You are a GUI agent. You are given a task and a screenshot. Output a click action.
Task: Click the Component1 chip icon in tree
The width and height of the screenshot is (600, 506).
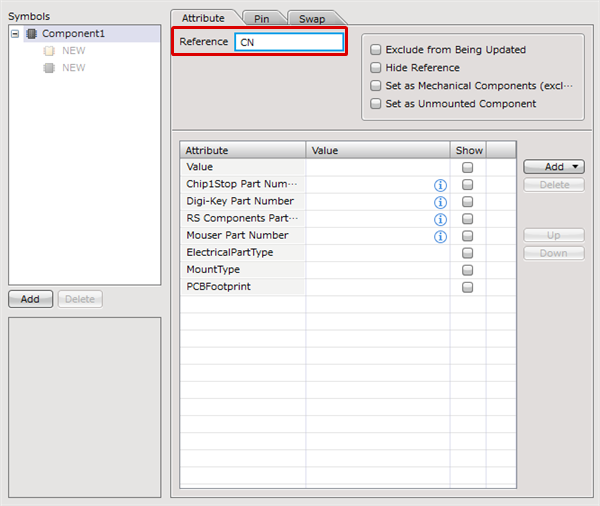click(32, 34)
